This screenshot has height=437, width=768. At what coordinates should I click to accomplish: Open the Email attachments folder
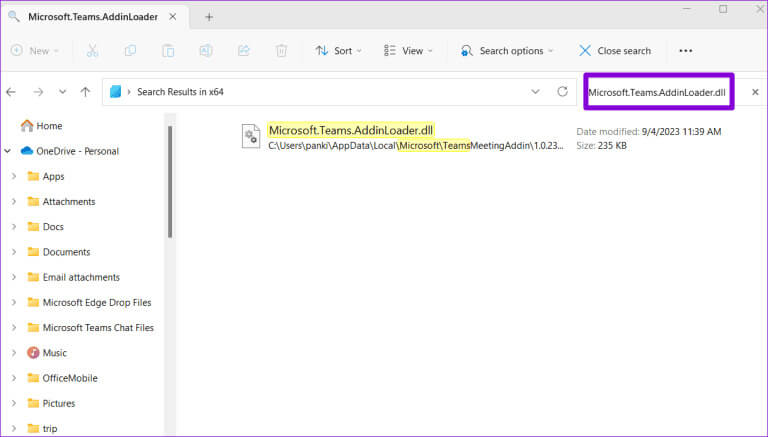(73, 277)
